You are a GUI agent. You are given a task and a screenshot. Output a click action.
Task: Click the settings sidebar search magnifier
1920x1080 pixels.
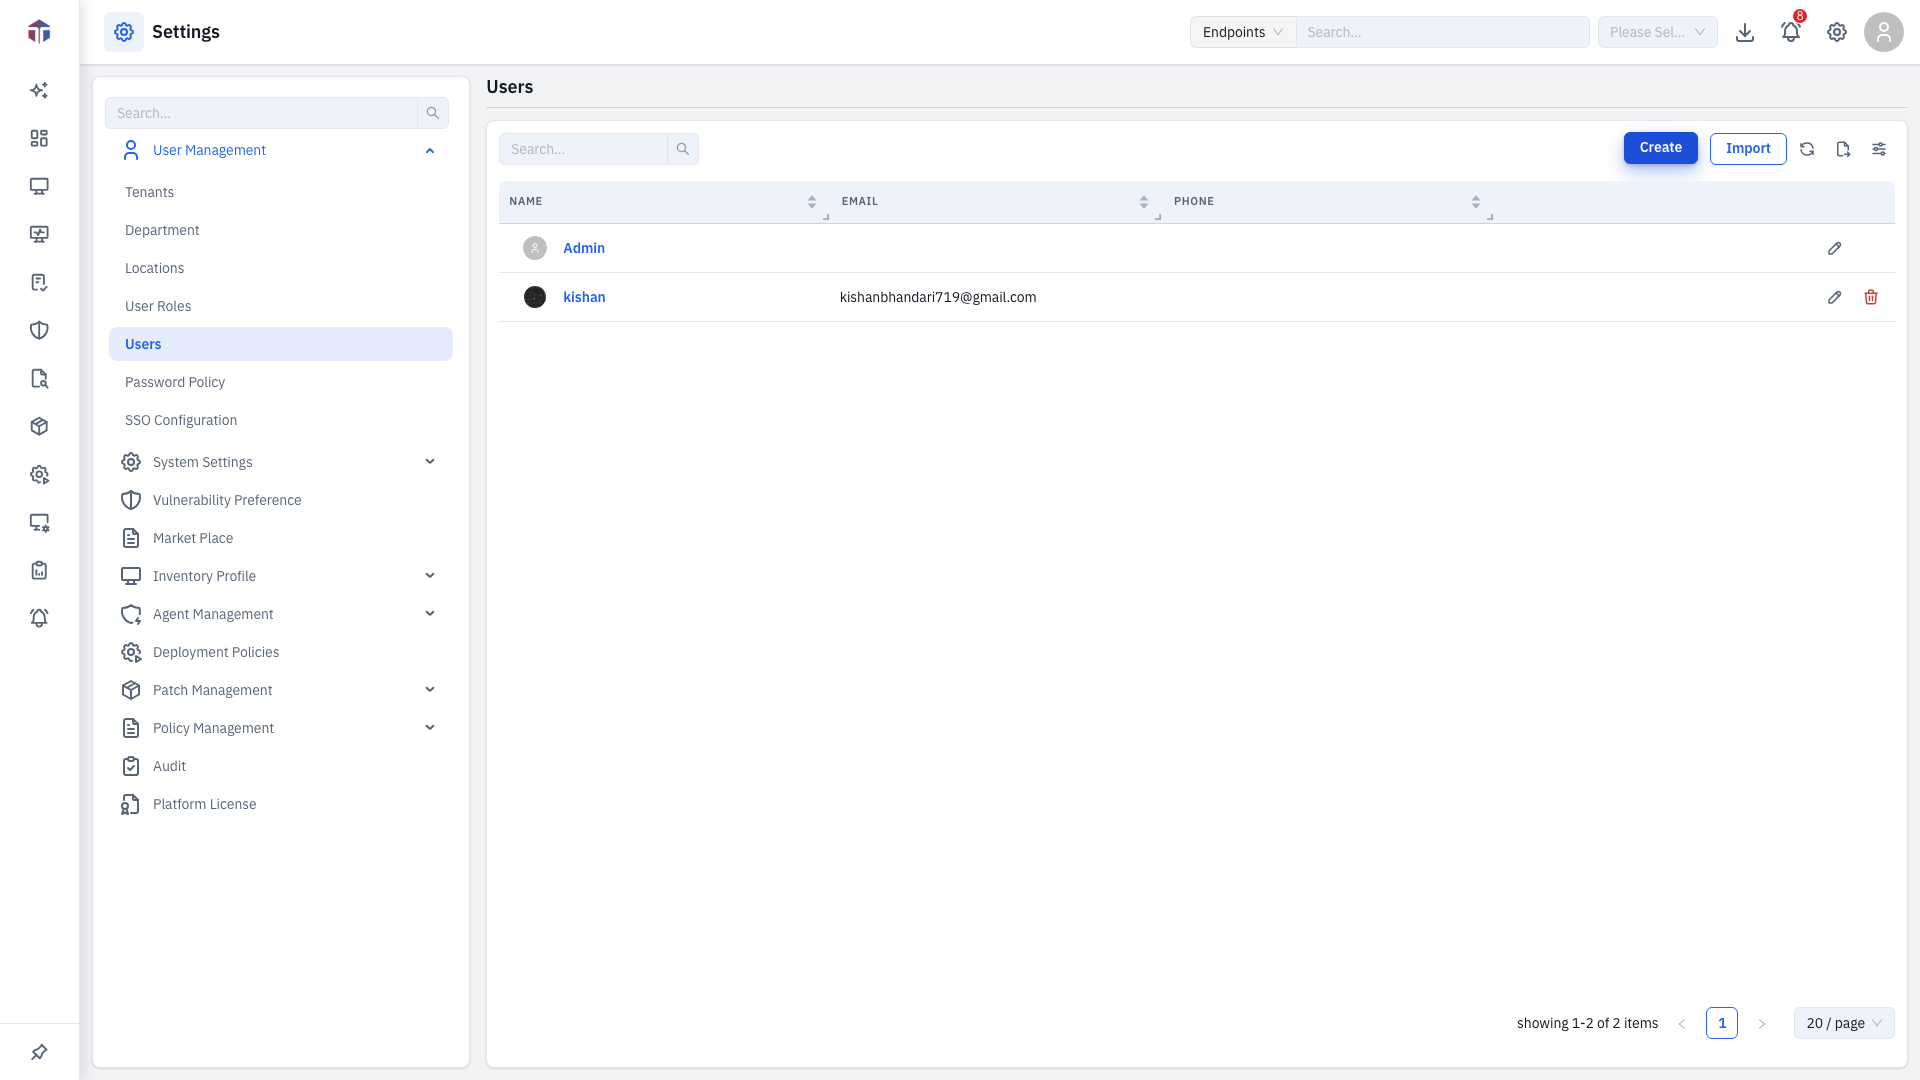click(x=433, y=113)
